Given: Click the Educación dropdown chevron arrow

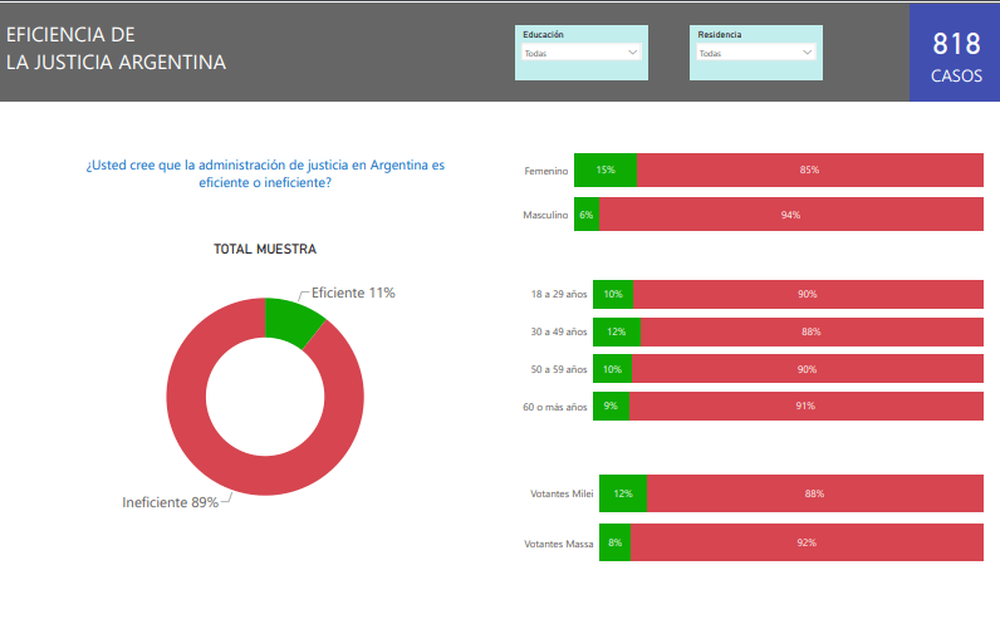Looking at the screenshot, I should pos(633,52).
